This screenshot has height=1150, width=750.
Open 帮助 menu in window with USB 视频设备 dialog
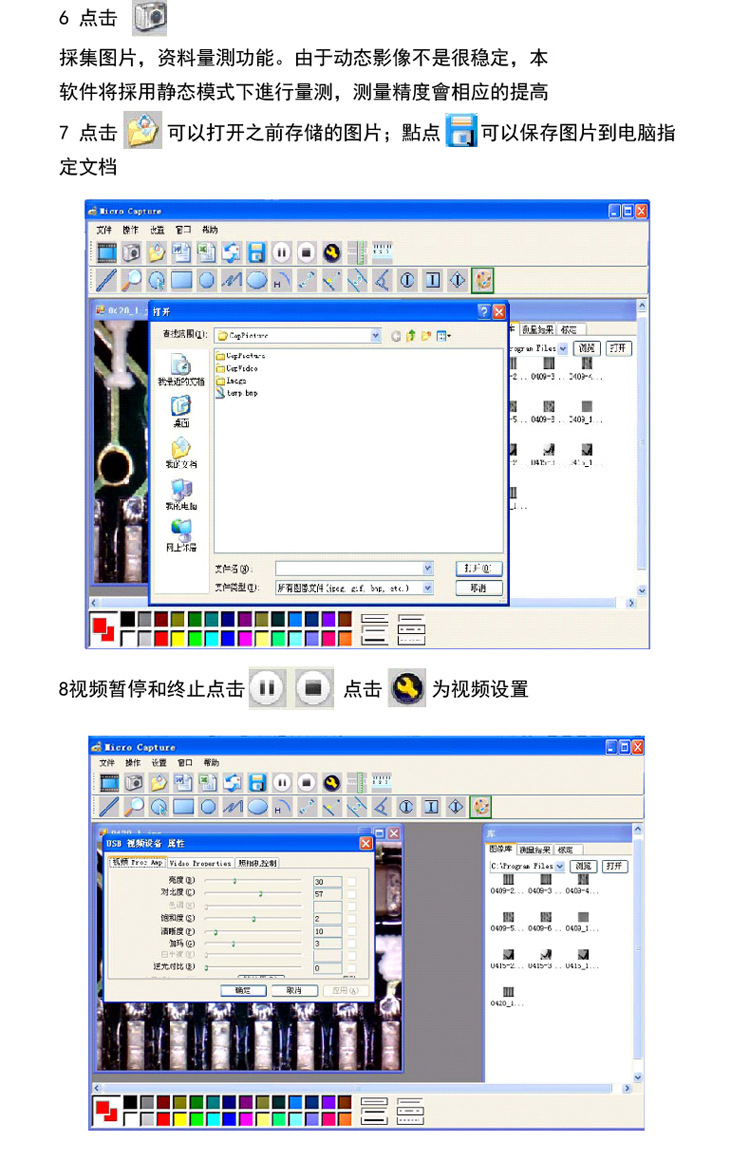211,763
